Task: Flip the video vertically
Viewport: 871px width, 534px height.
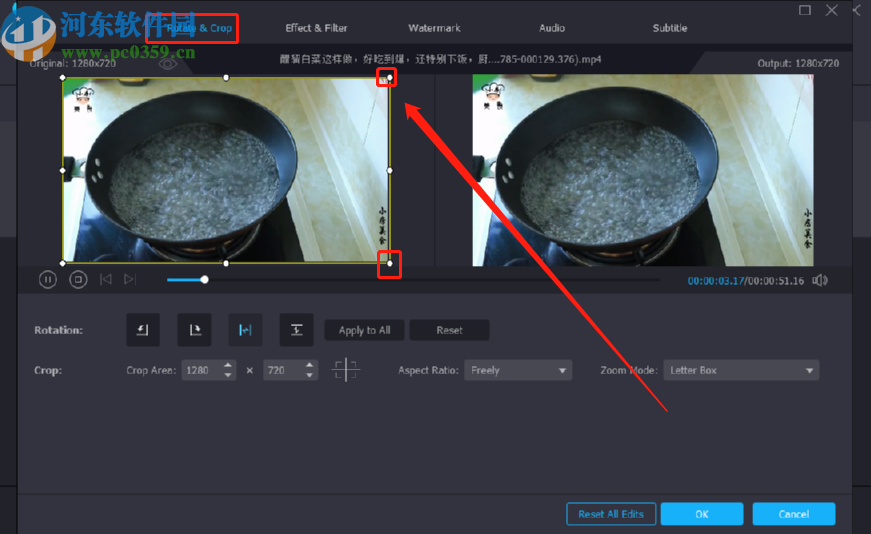Action: pyautogui.click(x=296, y=330)
